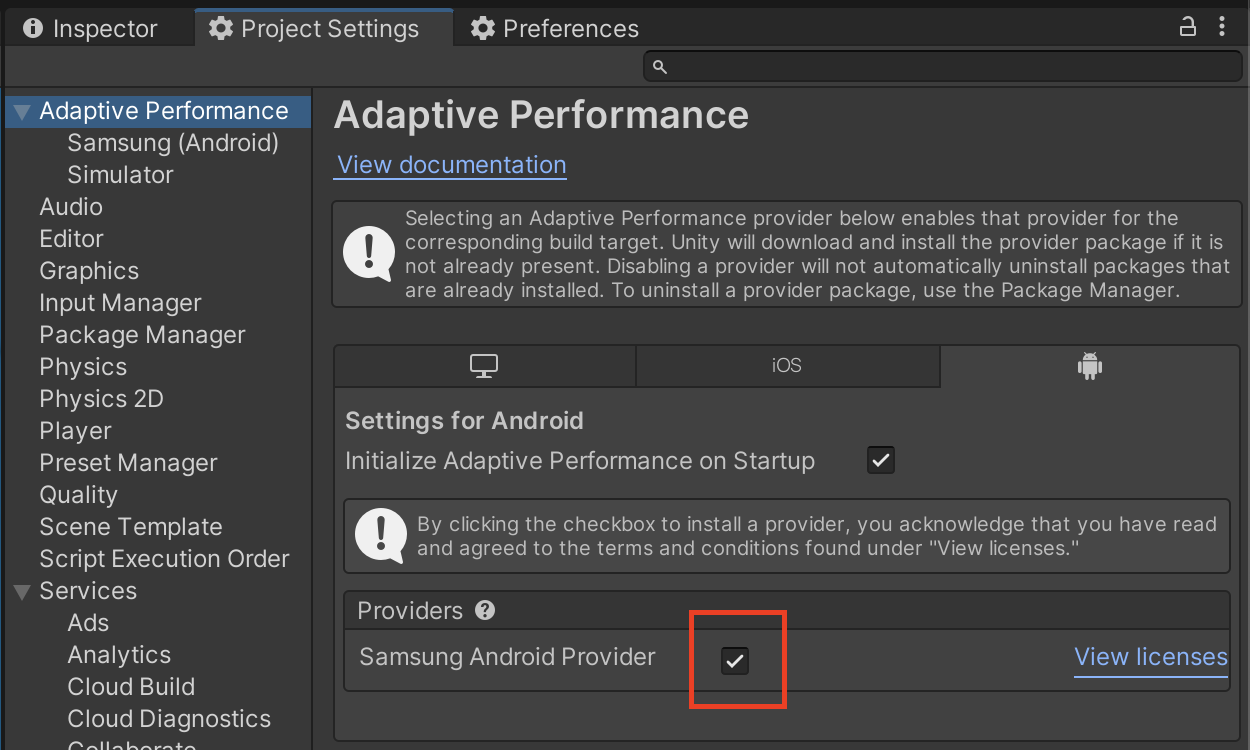
Task: Check the highlighted provider checkbox in red box
Action: coord(737,659)
